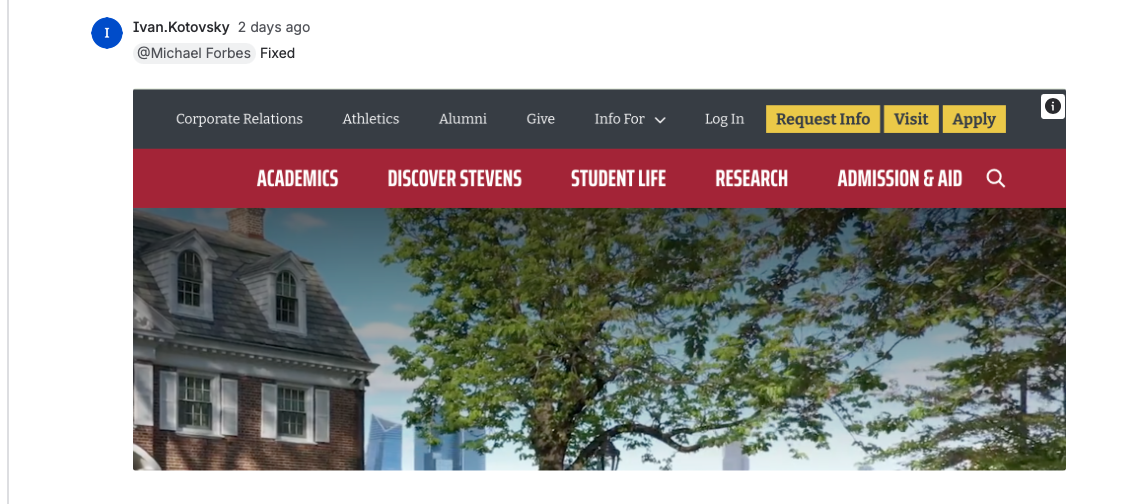Select Discover Stevens in the red navigation bar
The width and height of the screenshot is (1137, 504).
pos(455,178)
